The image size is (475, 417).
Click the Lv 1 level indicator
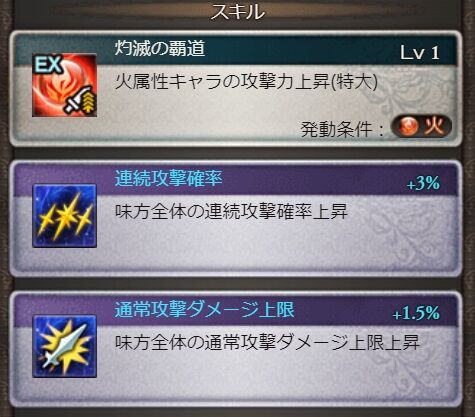(x=420, y=53)
